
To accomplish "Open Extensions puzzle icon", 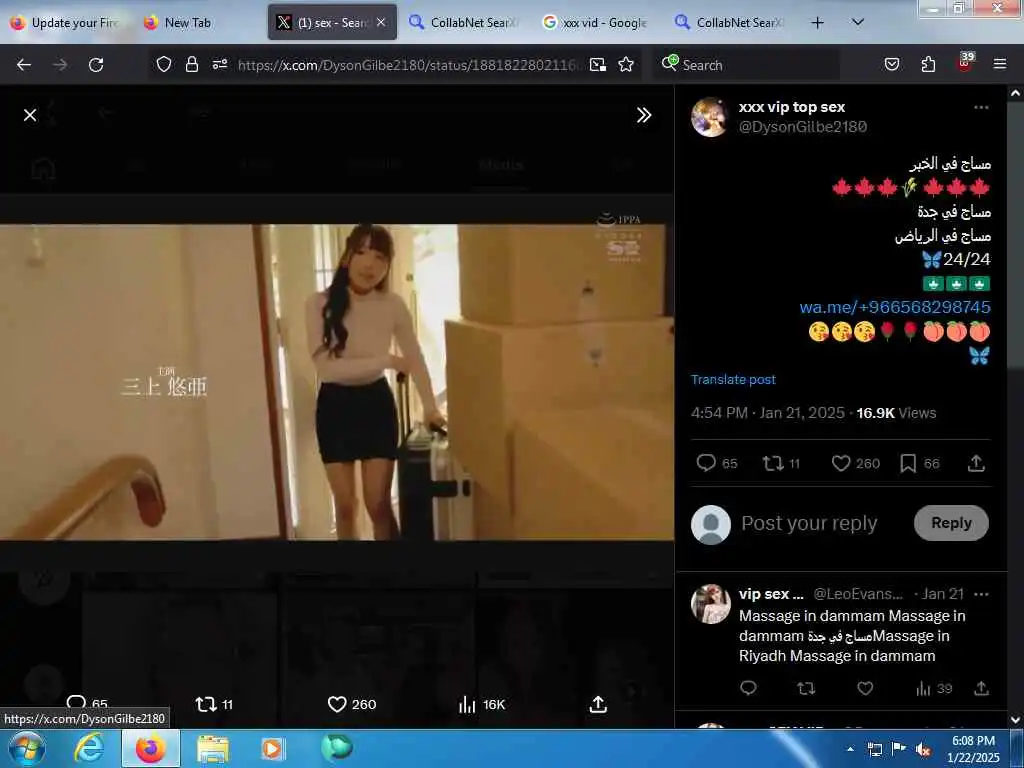I will (x=928, y=64).
